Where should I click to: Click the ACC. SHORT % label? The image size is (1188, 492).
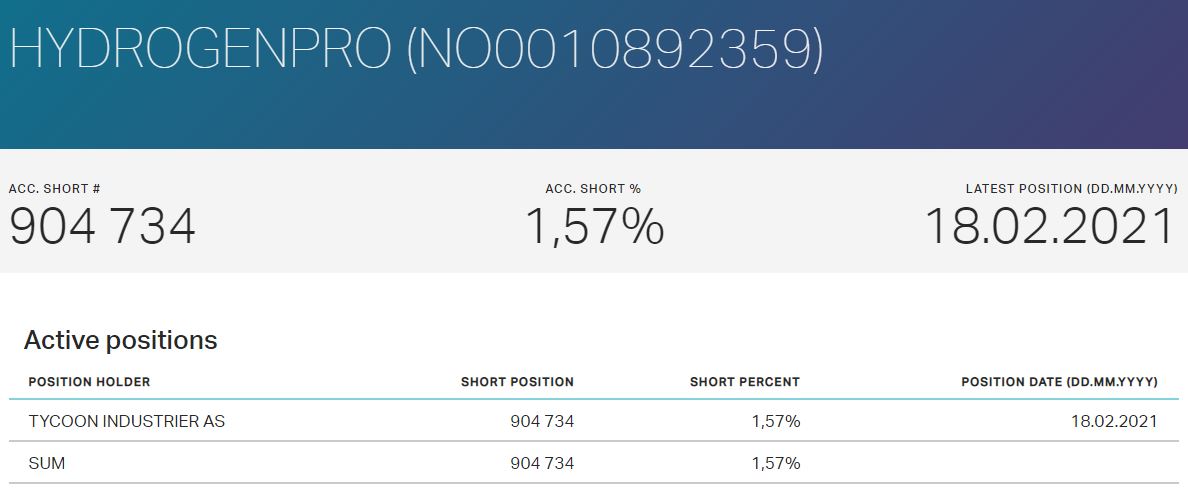(x=593, y=189)
